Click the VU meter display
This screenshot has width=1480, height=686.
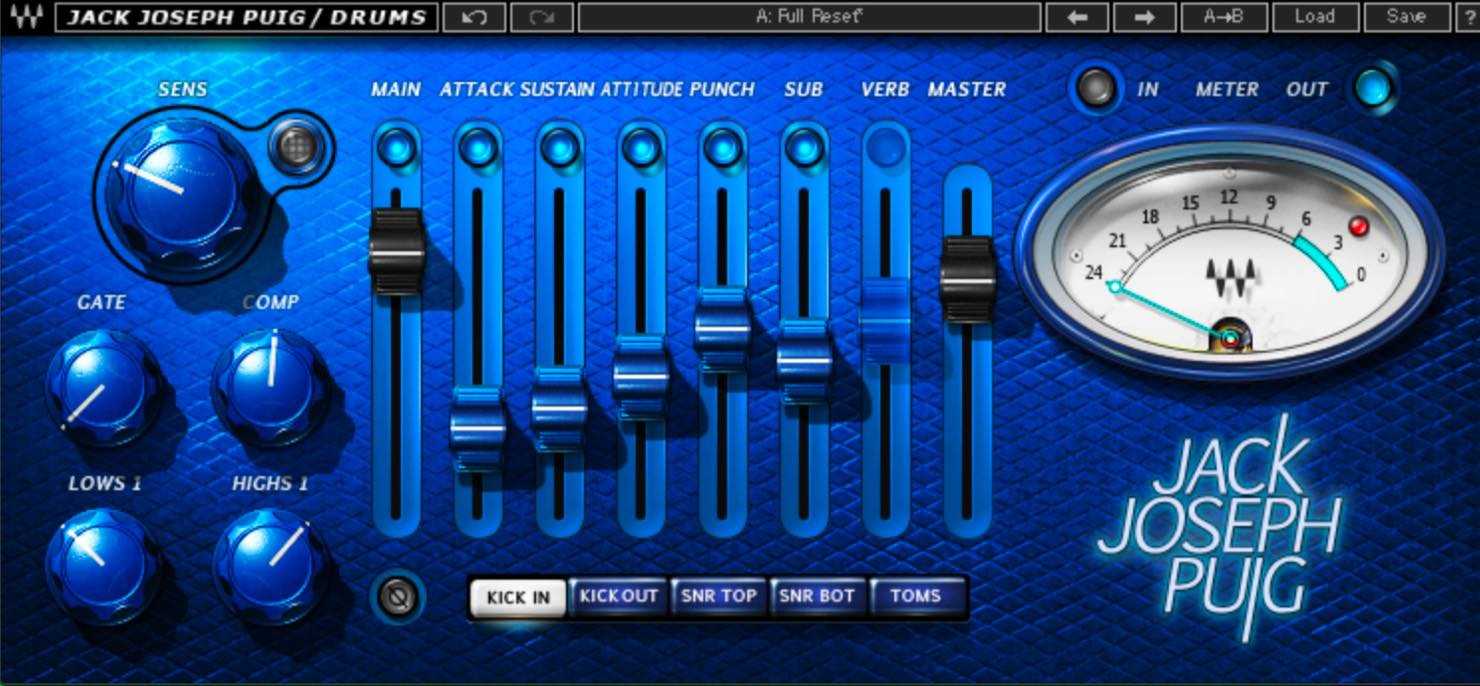pyautogui.click(x=1228, y=255)
